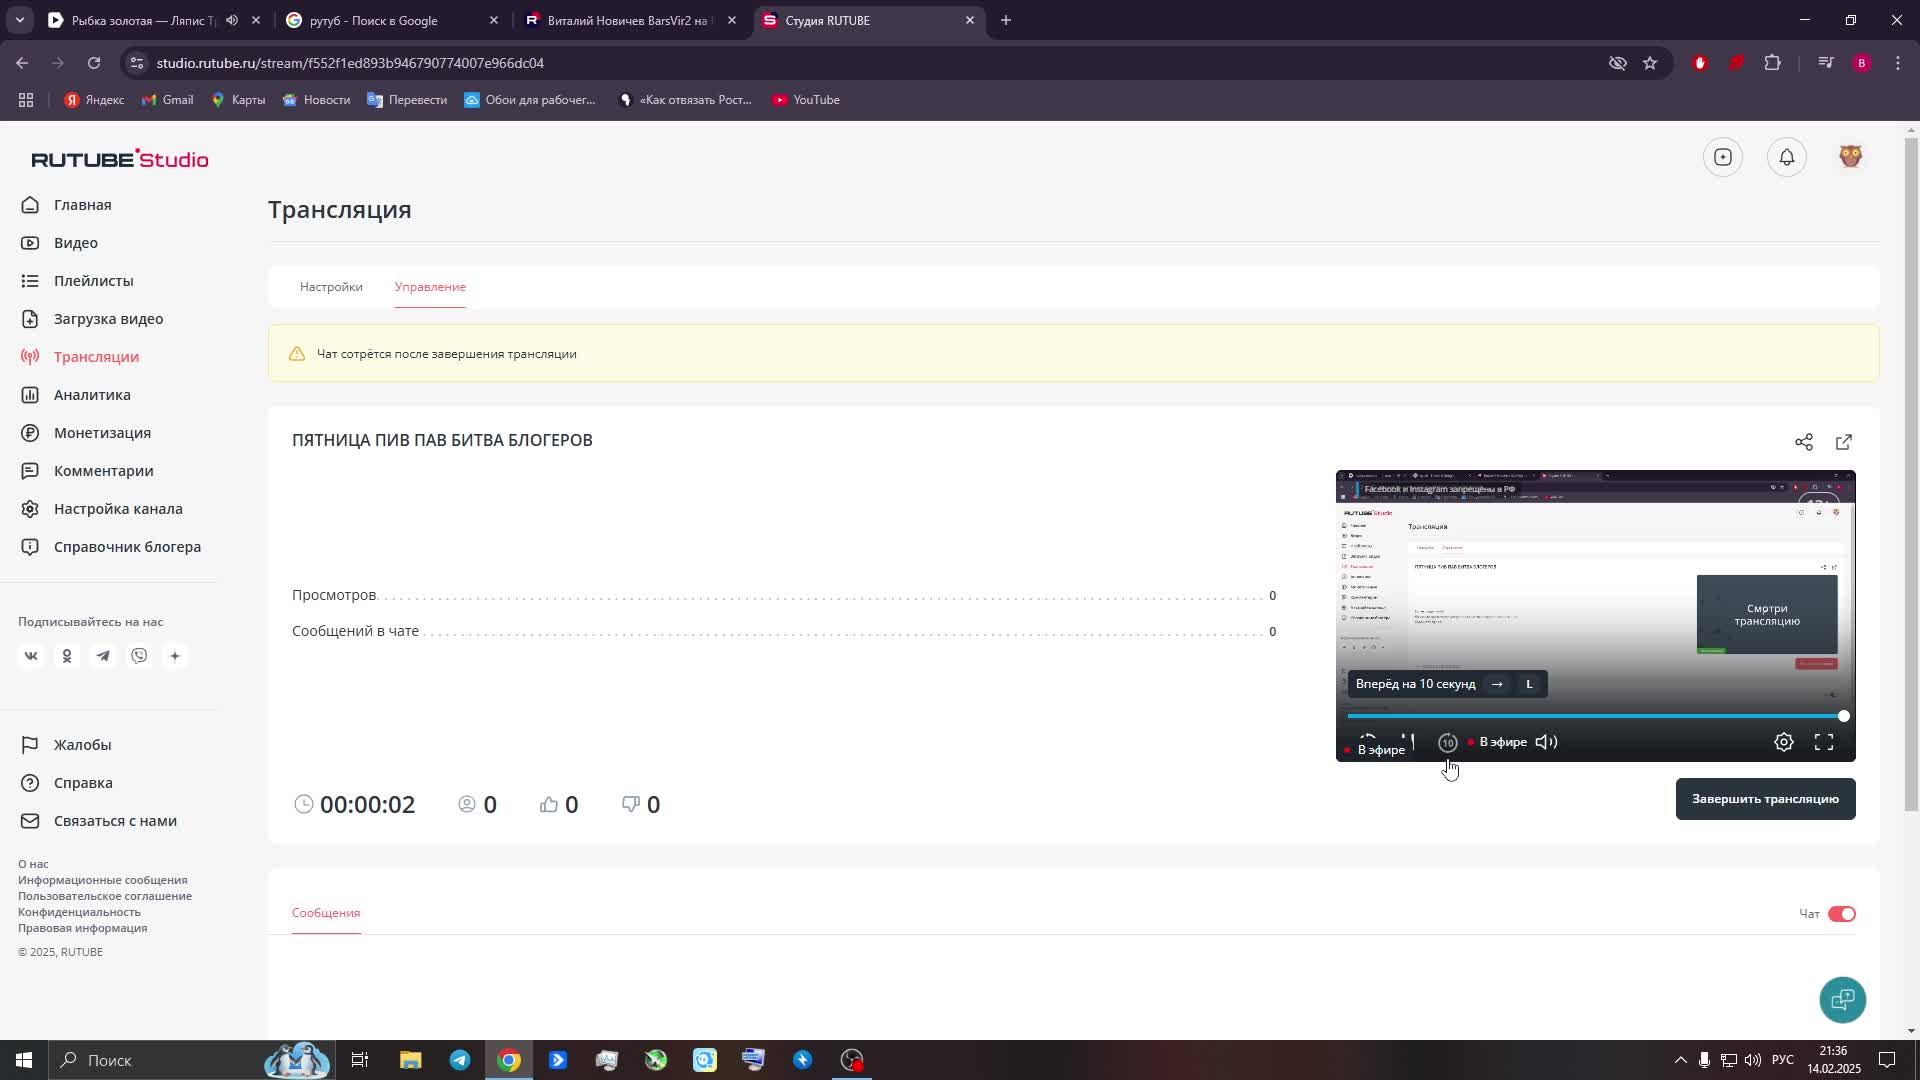Click the mute/volume icon in video player
The height and width of the screenshot is (1080, 1920).
[x=1551, y=741]
